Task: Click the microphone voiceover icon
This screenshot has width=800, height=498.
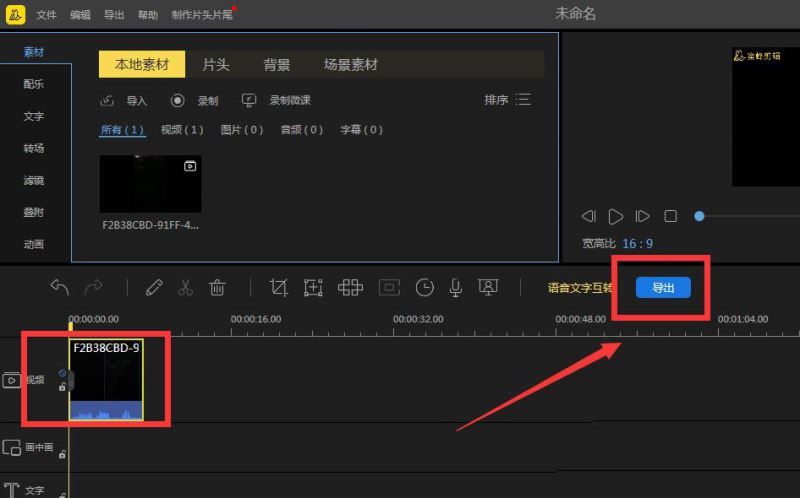Action: [x=456, y=287]
